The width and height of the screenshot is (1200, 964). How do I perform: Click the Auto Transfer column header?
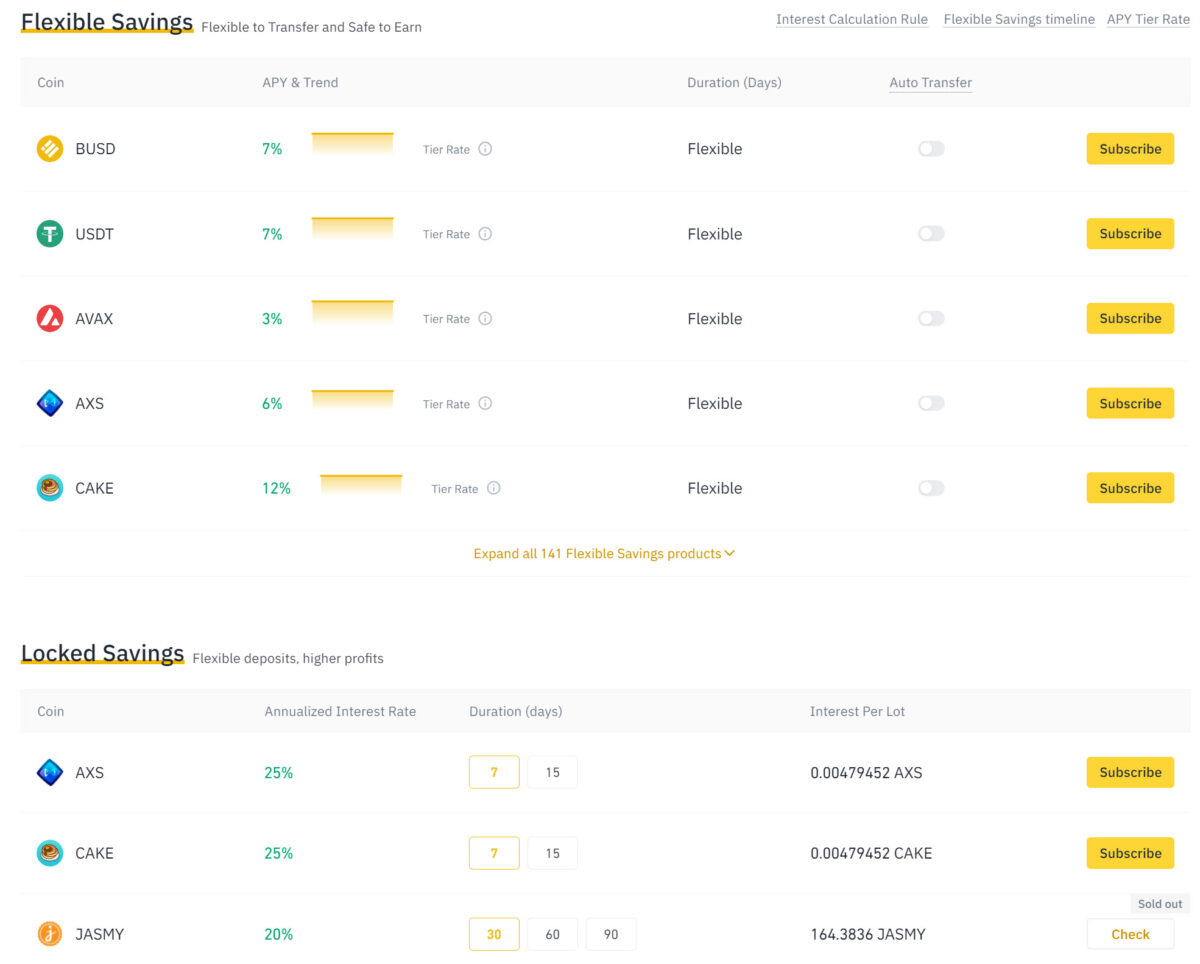tap(931, 83)
